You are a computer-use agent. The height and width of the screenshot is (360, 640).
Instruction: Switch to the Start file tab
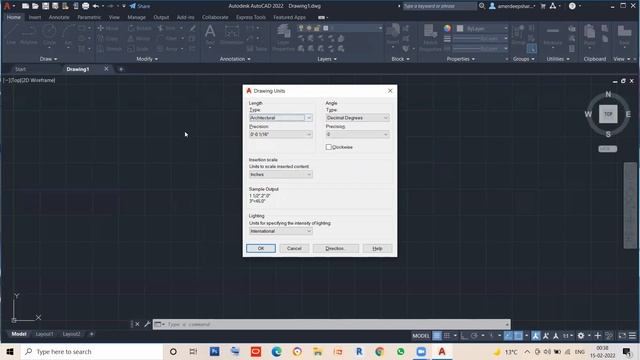tap(20, 69)
